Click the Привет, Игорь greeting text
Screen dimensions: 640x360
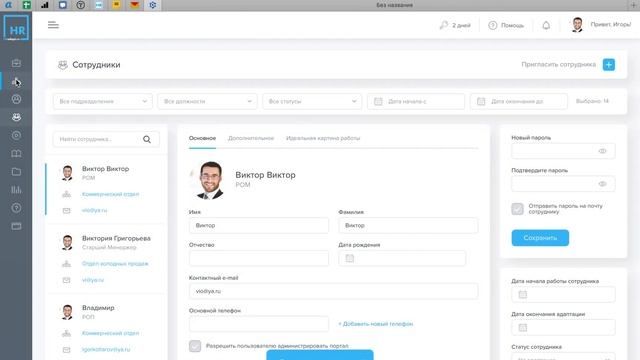[611, 24]
